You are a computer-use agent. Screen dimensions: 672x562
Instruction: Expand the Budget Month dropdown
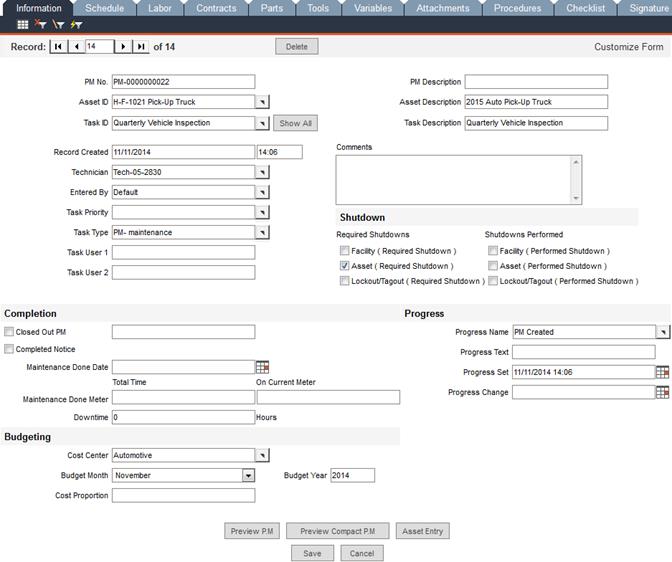click(248, 475)
